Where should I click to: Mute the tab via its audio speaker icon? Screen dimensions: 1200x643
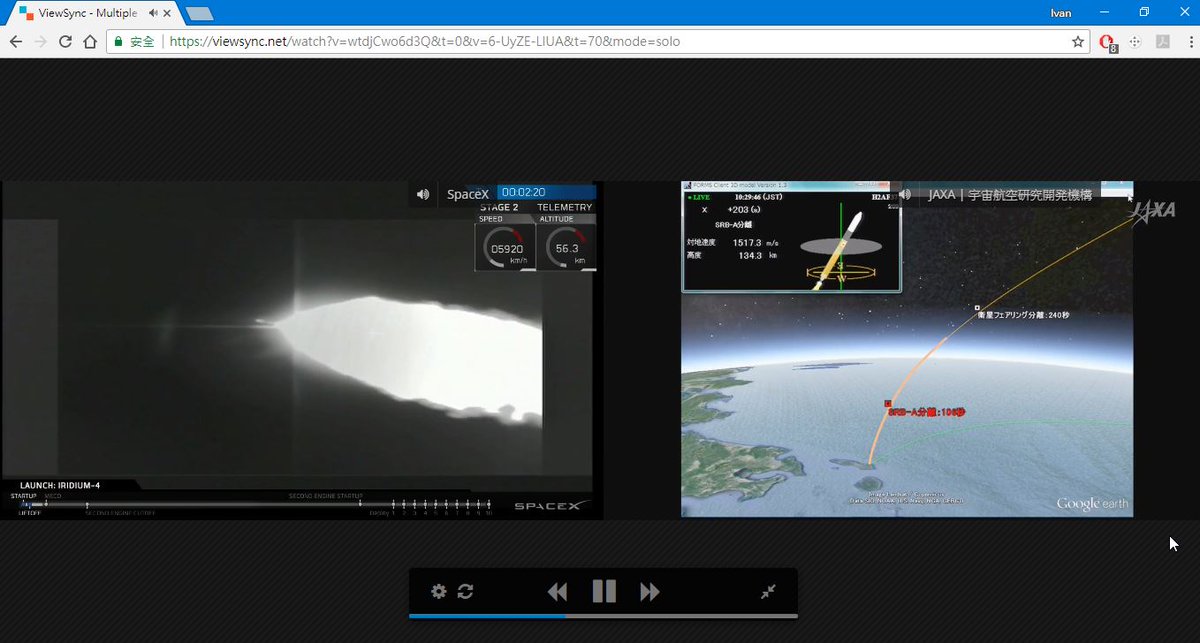[x=153, y=13]
